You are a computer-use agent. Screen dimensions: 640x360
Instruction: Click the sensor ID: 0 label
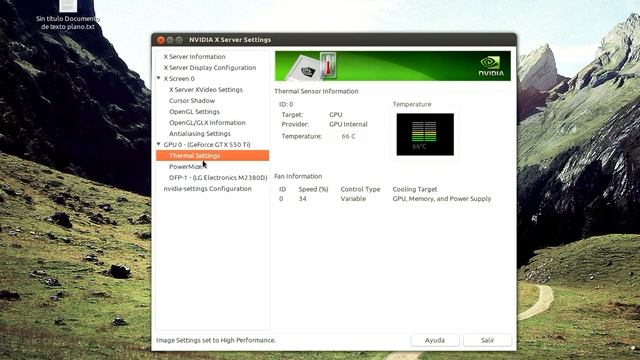click(286, 104)
